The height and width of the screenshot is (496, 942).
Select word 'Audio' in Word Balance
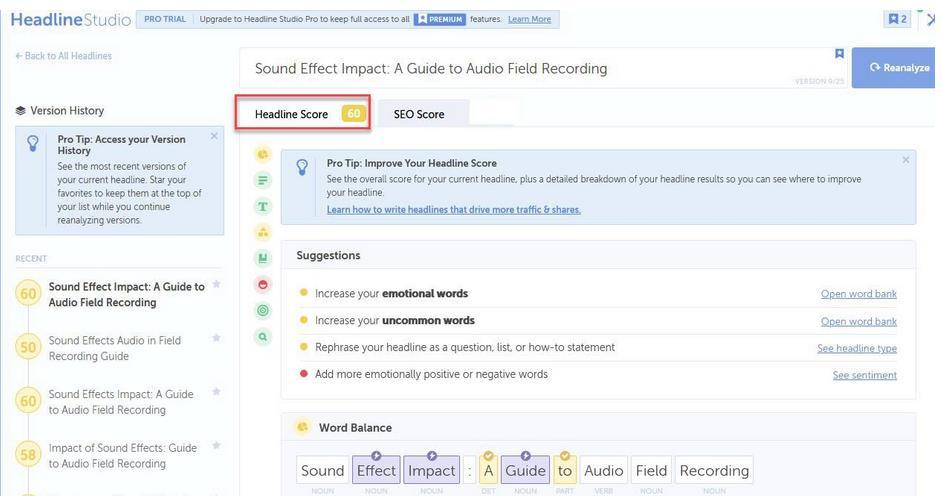[604, 471]
